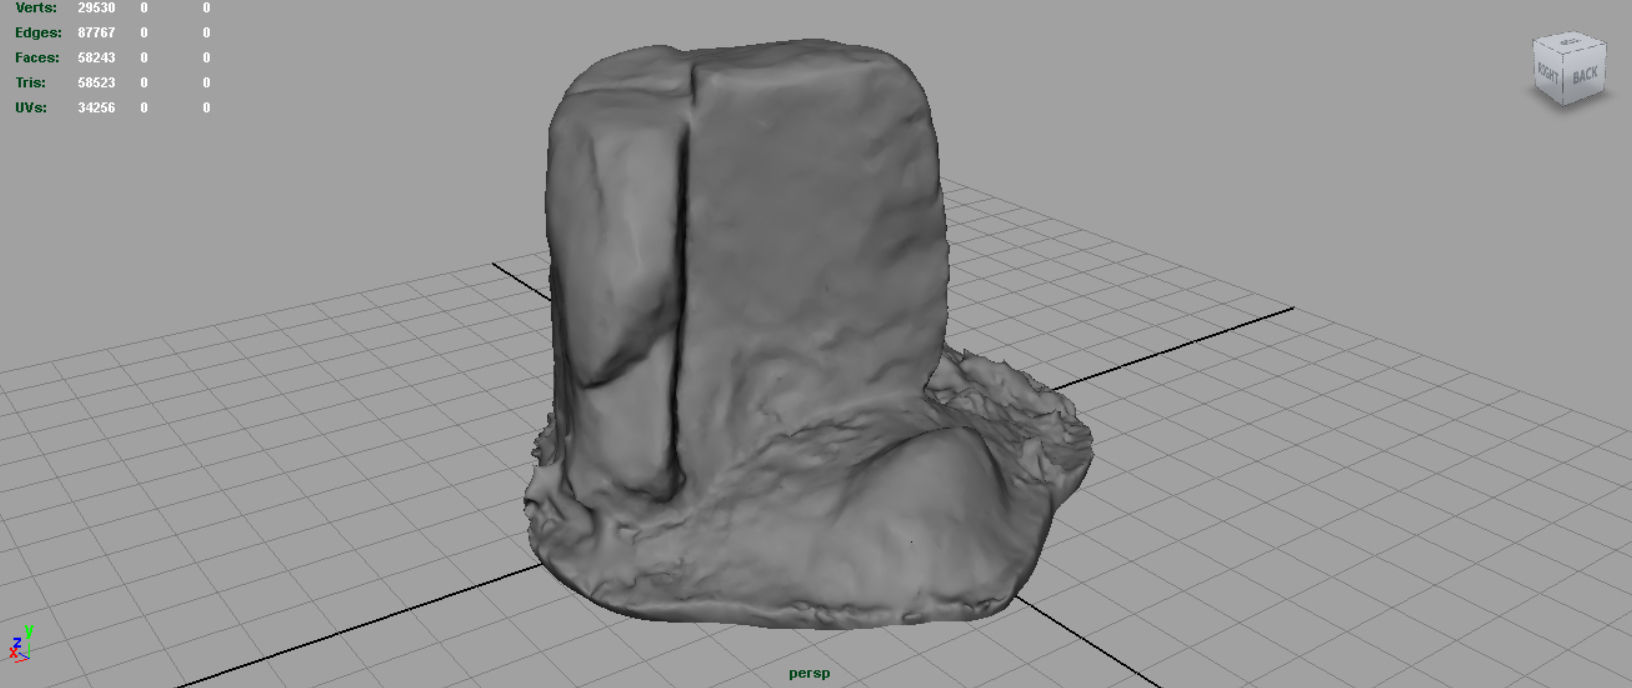Click the UVs count '34256'
The width and height of the screenshot is (1632, 688).
96,108
